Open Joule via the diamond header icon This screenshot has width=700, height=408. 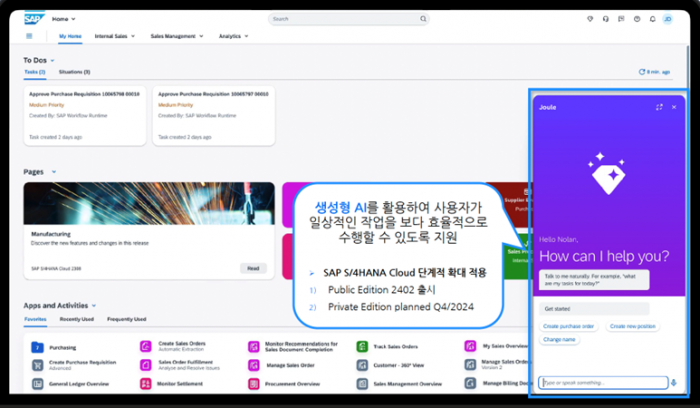[x=590, y=19]
